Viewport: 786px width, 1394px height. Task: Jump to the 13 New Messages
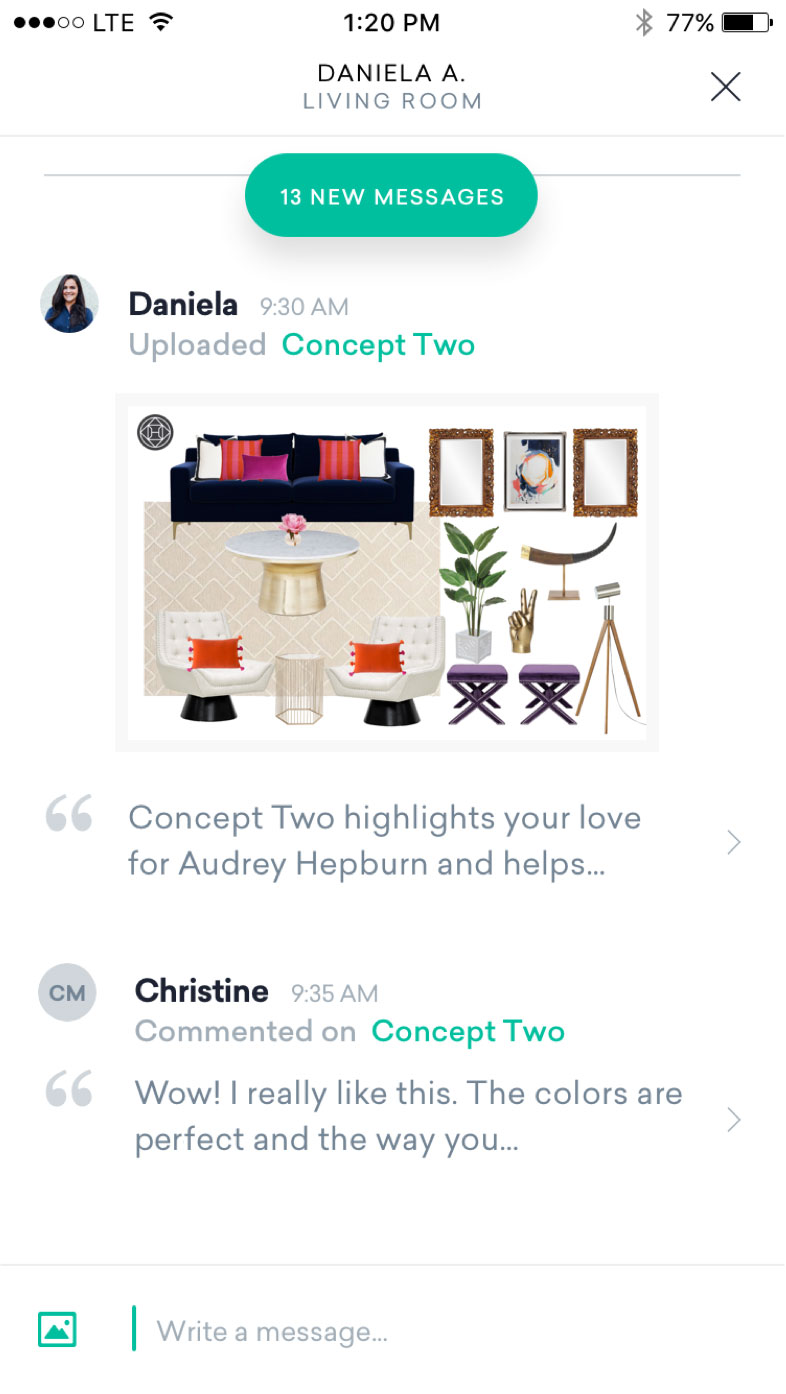tap(391, 196)
